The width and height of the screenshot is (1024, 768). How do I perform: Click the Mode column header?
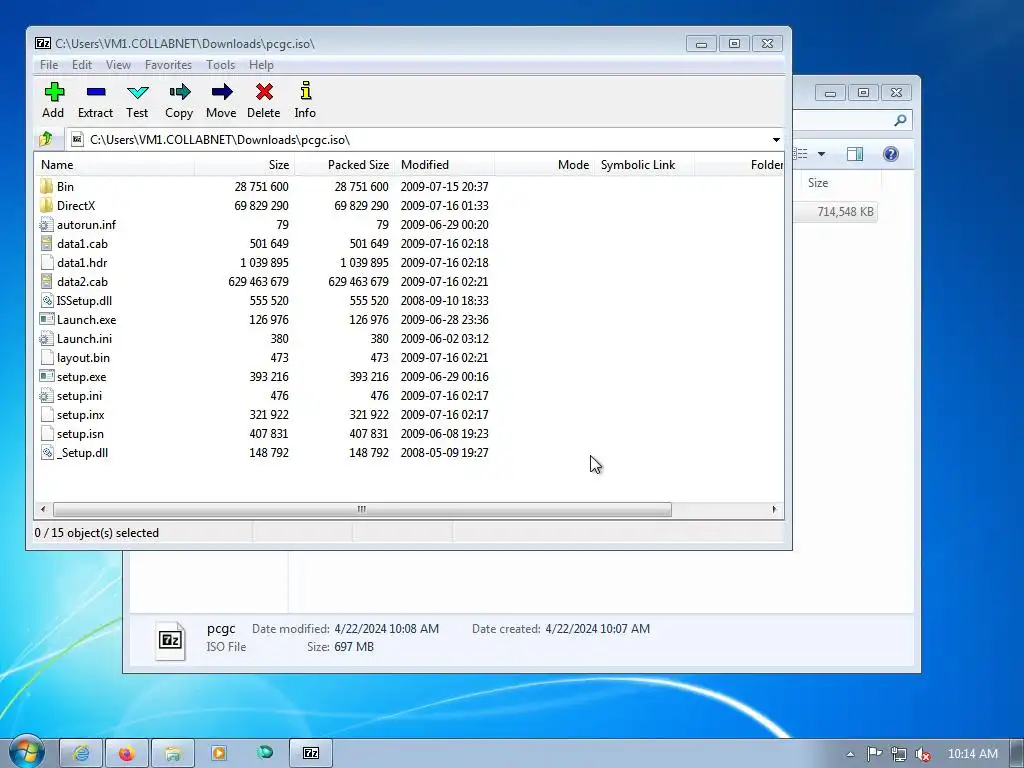545,165
